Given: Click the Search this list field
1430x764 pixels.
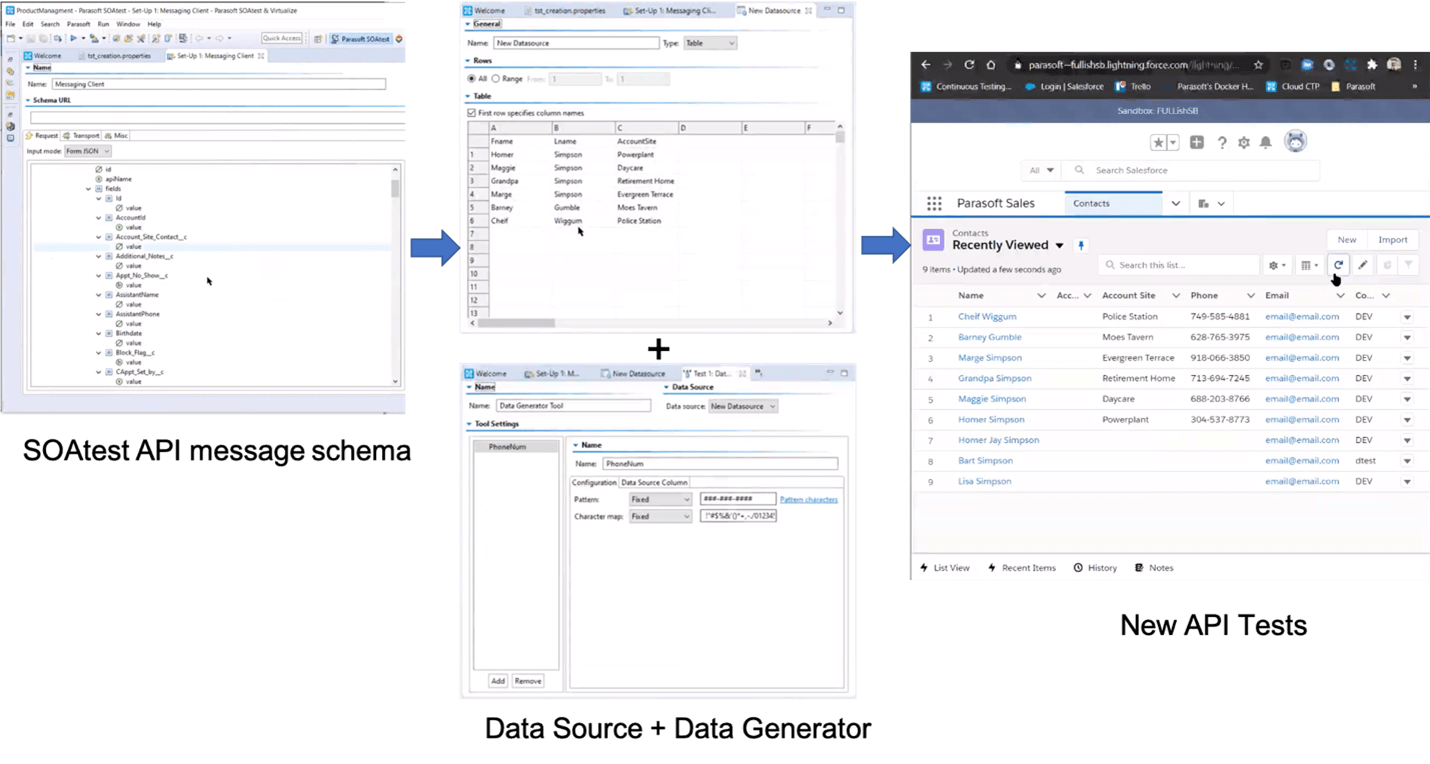Looking at the screenshot, I should (x=1178, y=265).
